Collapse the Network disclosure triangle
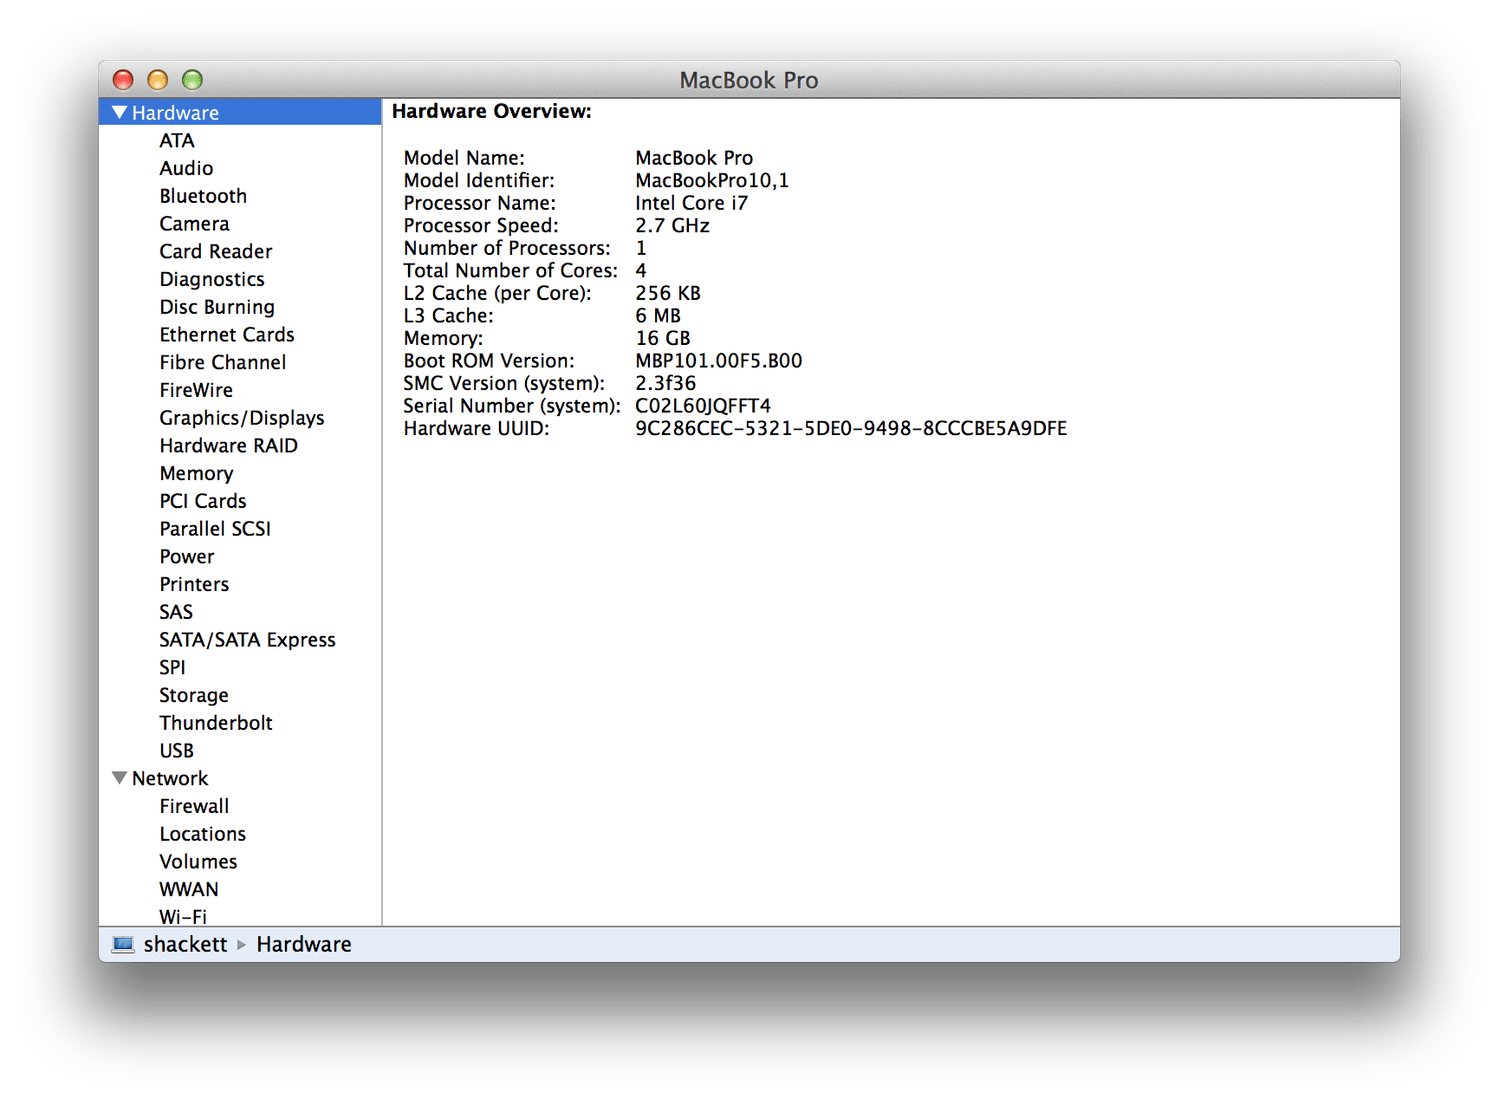This screenshot has width=1499, height=1099. [x=120, y=778]
